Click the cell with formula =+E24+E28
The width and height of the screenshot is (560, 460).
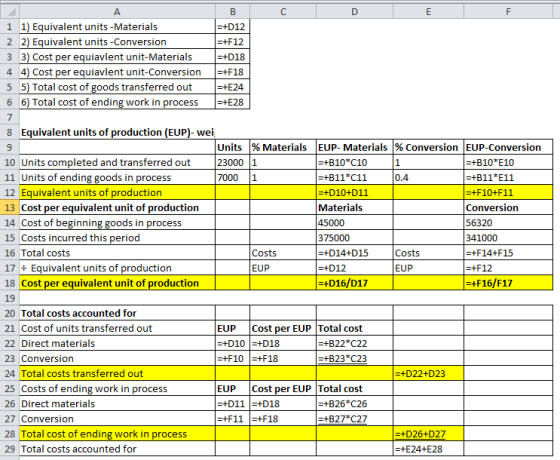tap(428, 449)
